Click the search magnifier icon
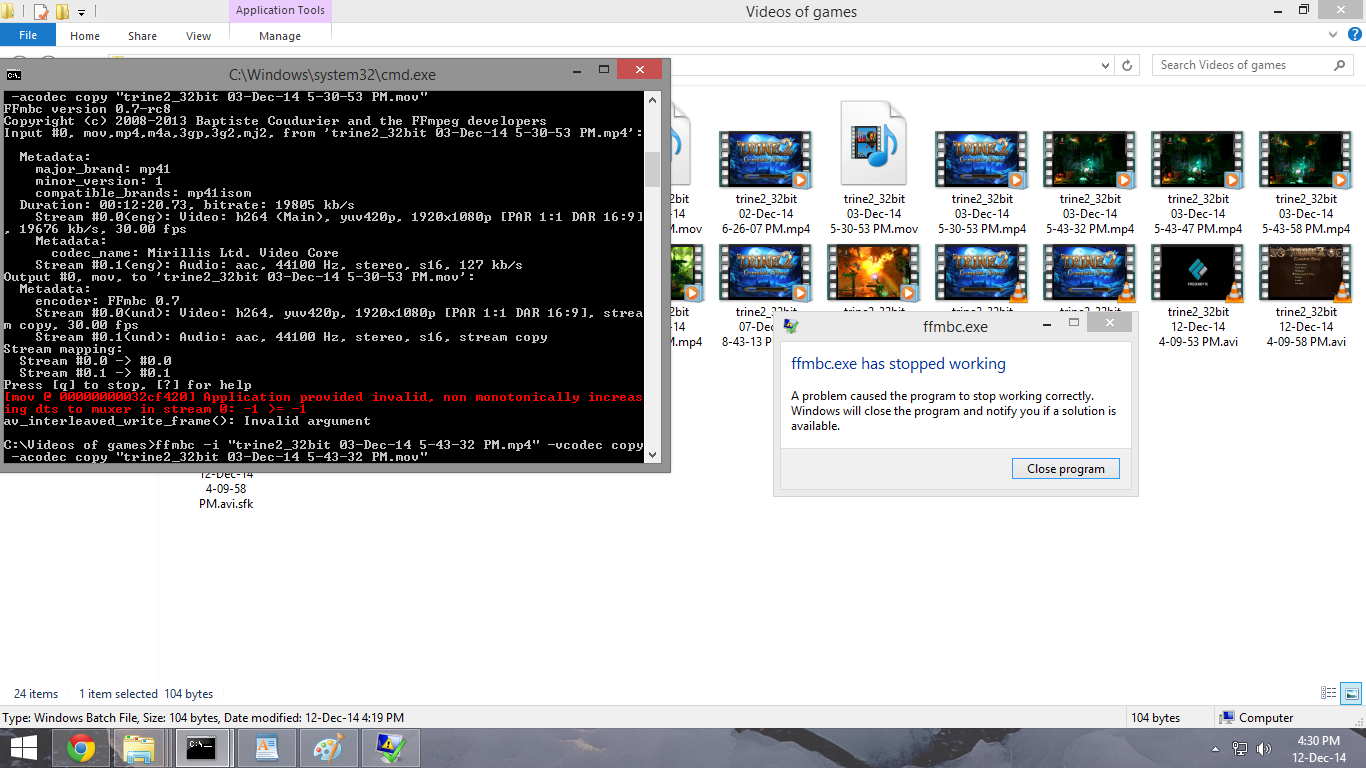1366x768 pixels. (x=1340, y=65)
